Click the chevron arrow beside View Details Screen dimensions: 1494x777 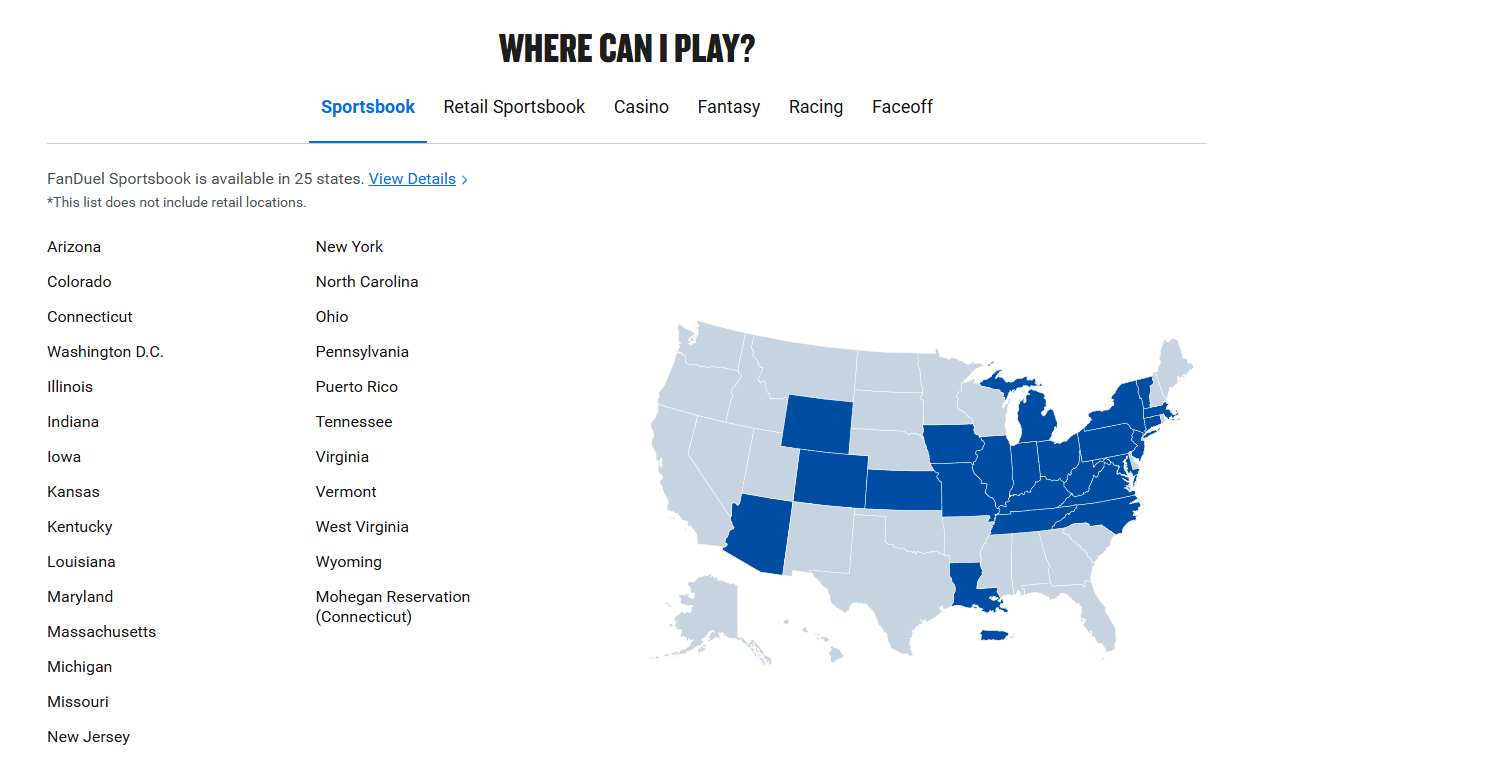pos(465,180)
